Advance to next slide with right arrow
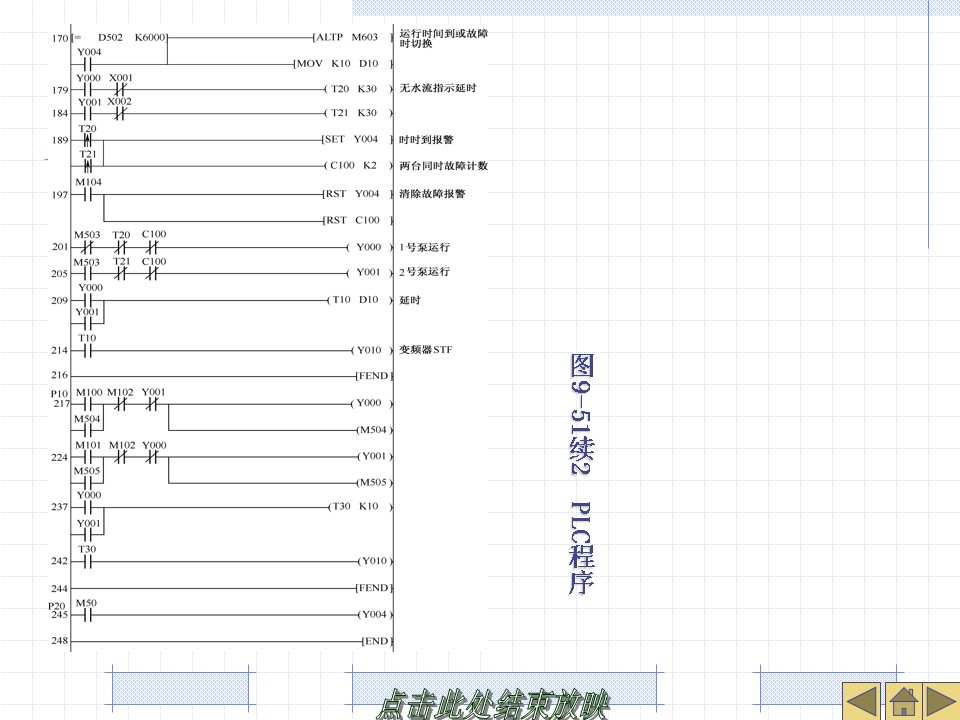Screen dimensions: 960x720 (942, 700)
